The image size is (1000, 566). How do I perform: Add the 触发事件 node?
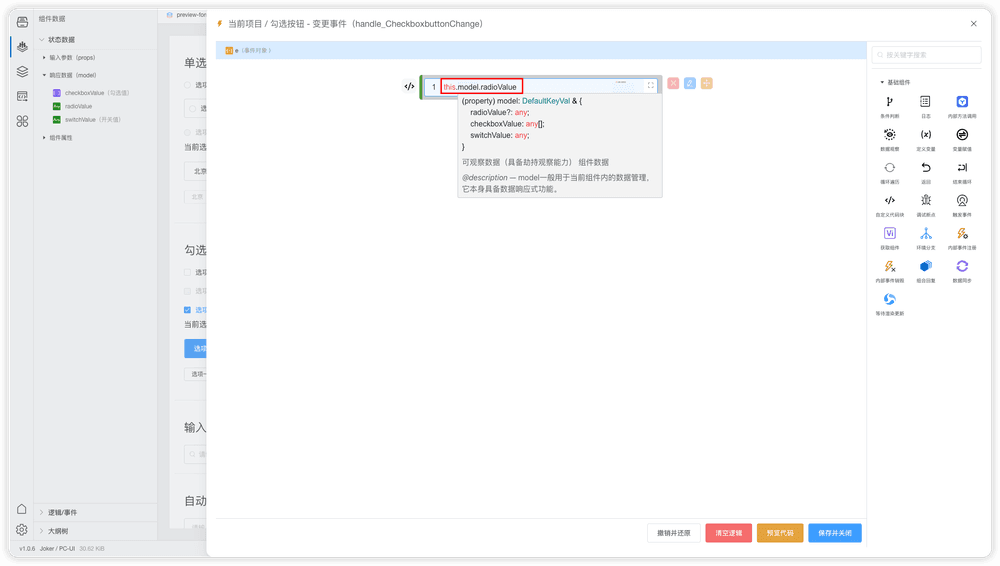(962, 205)
